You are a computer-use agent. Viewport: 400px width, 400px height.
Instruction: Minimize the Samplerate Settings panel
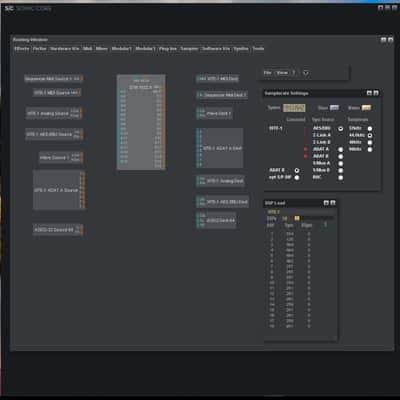(x=369, y=93)
